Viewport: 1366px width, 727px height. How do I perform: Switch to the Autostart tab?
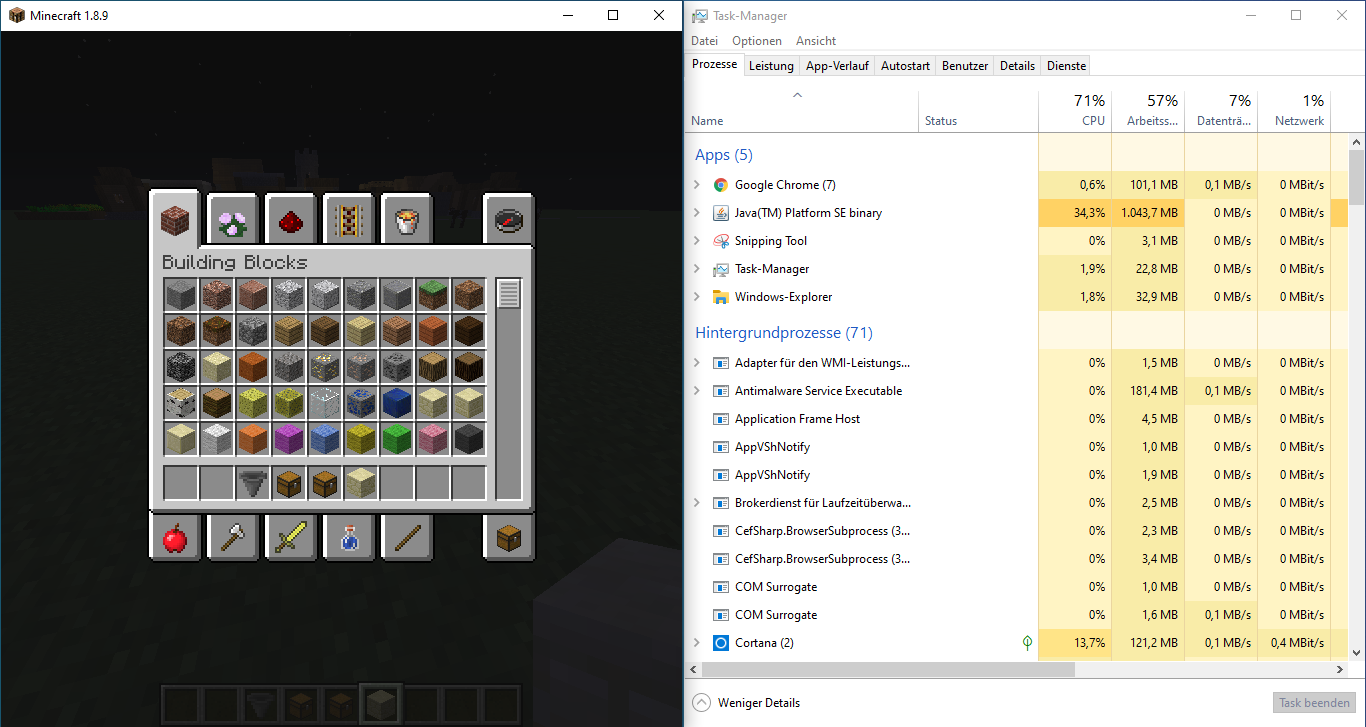(905, 66)
